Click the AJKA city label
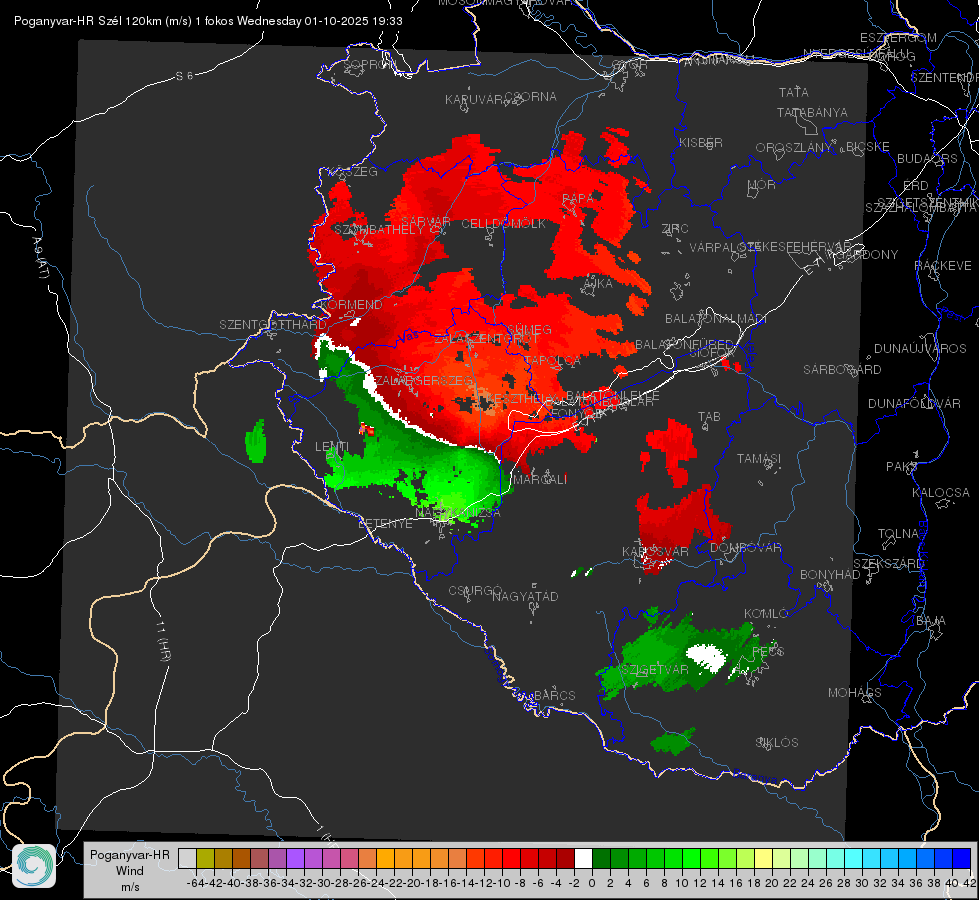This screenshot has width=979, height=900. (x=598, y=284)
